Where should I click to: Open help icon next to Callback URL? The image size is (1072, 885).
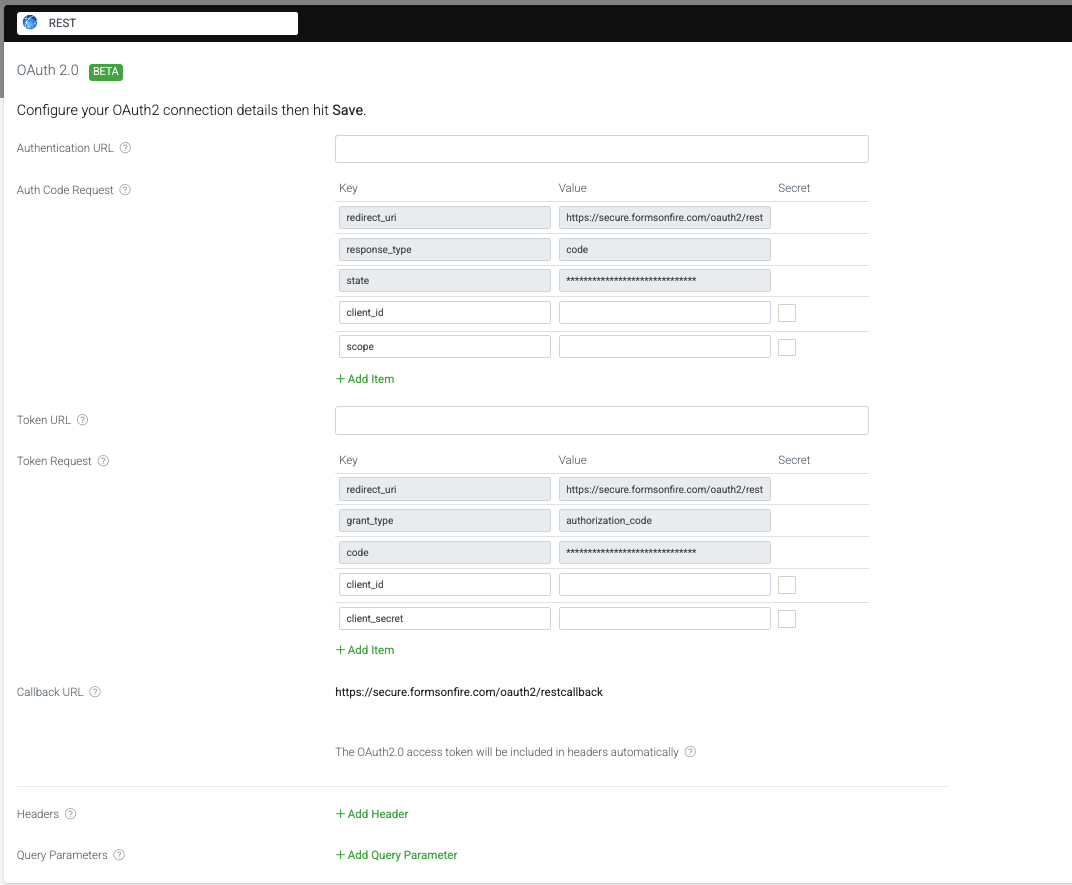click(x=95, y=691)
